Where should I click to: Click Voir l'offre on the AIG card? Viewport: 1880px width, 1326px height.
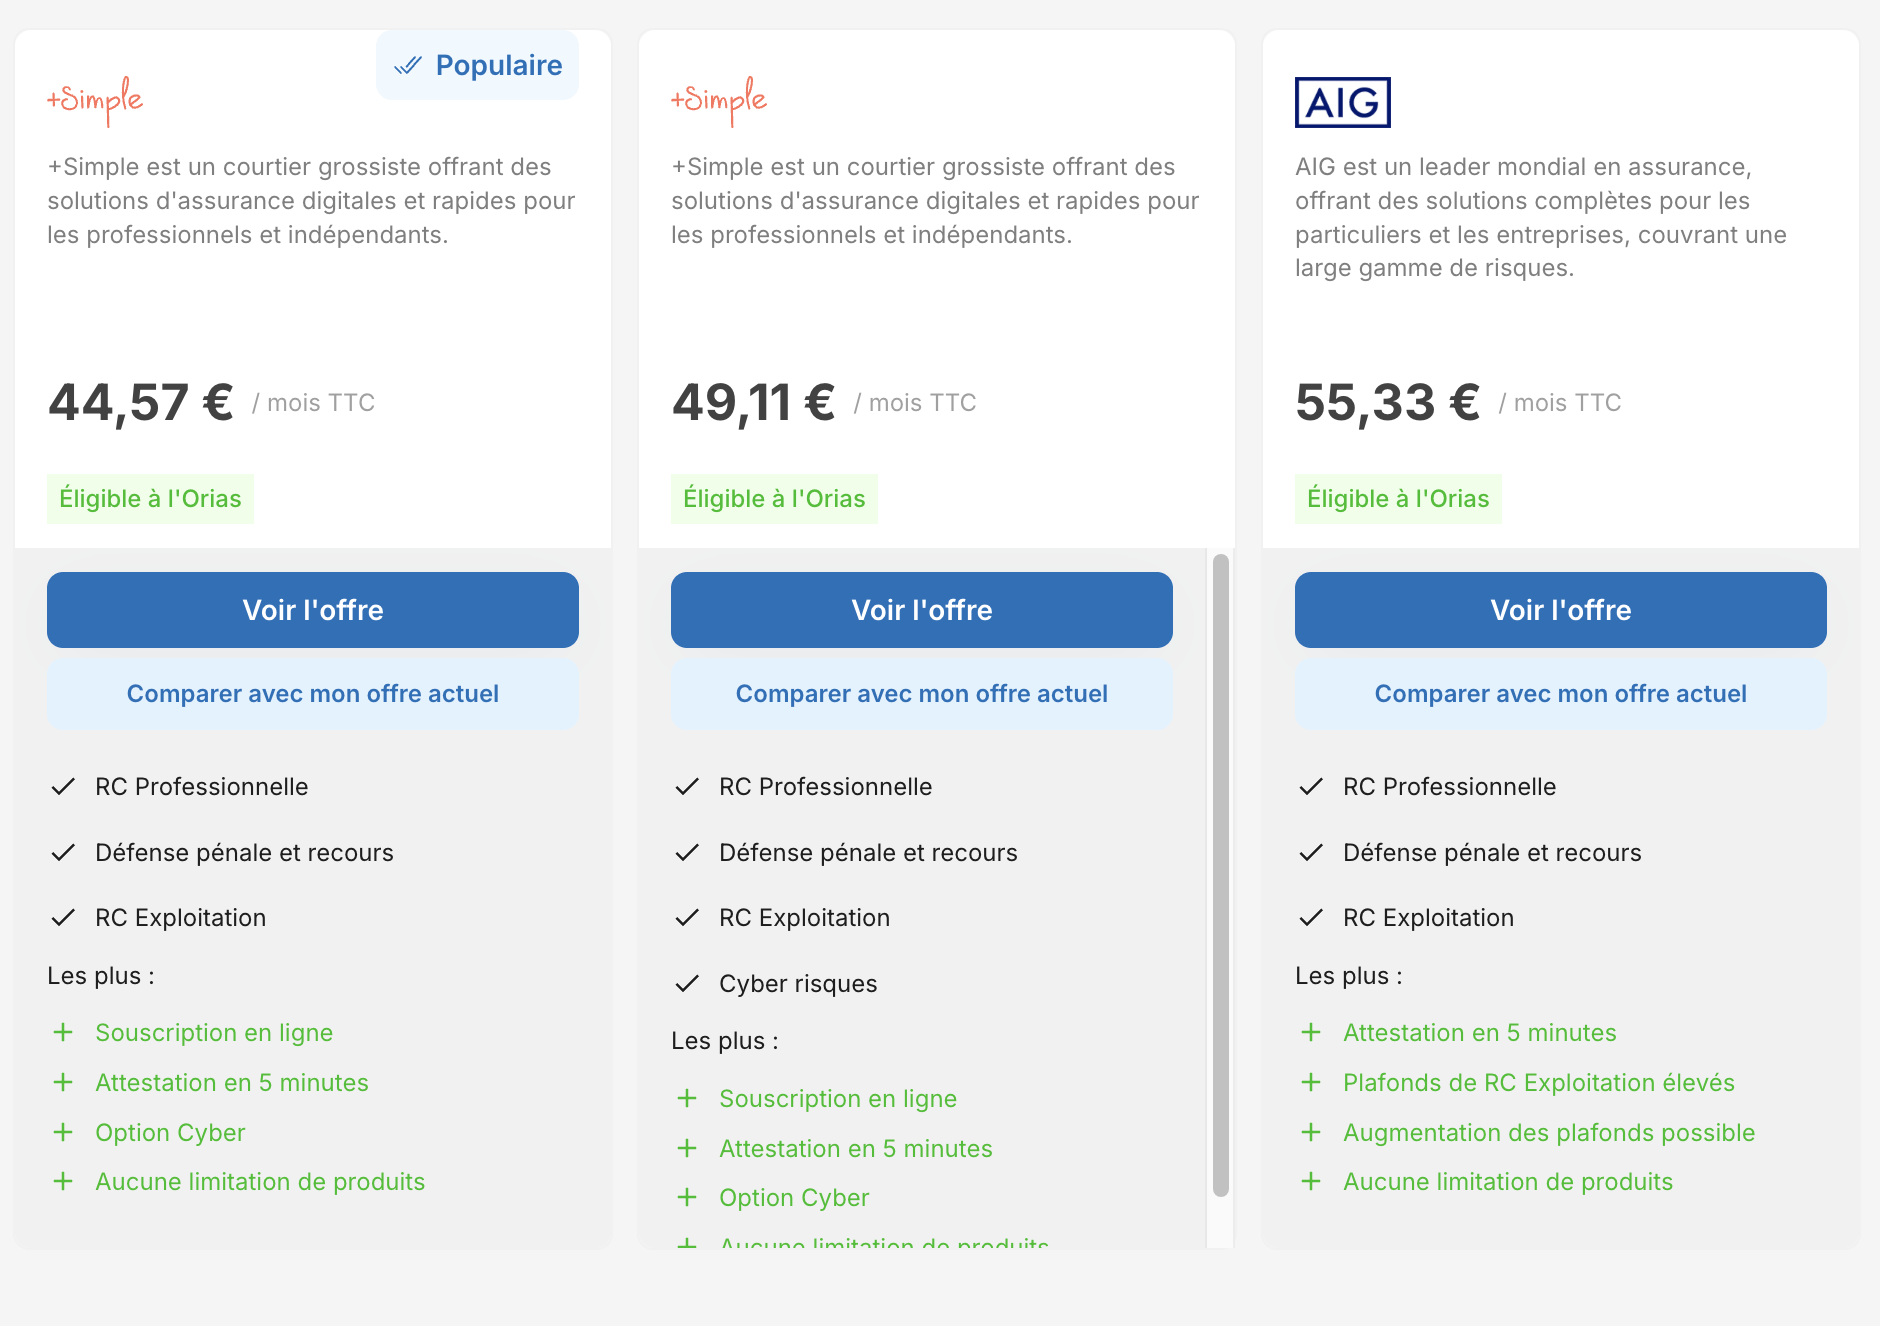1560,610
